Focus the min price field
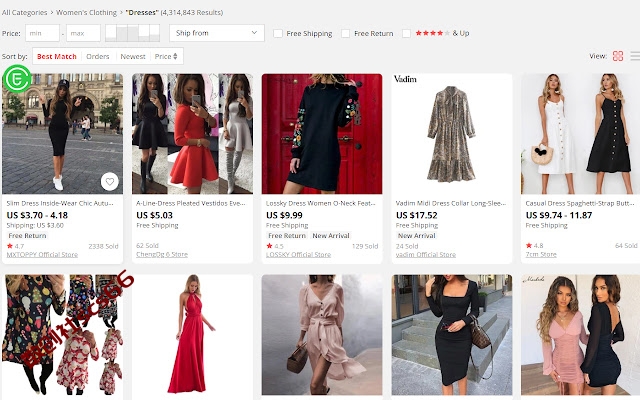 [42, 33]
